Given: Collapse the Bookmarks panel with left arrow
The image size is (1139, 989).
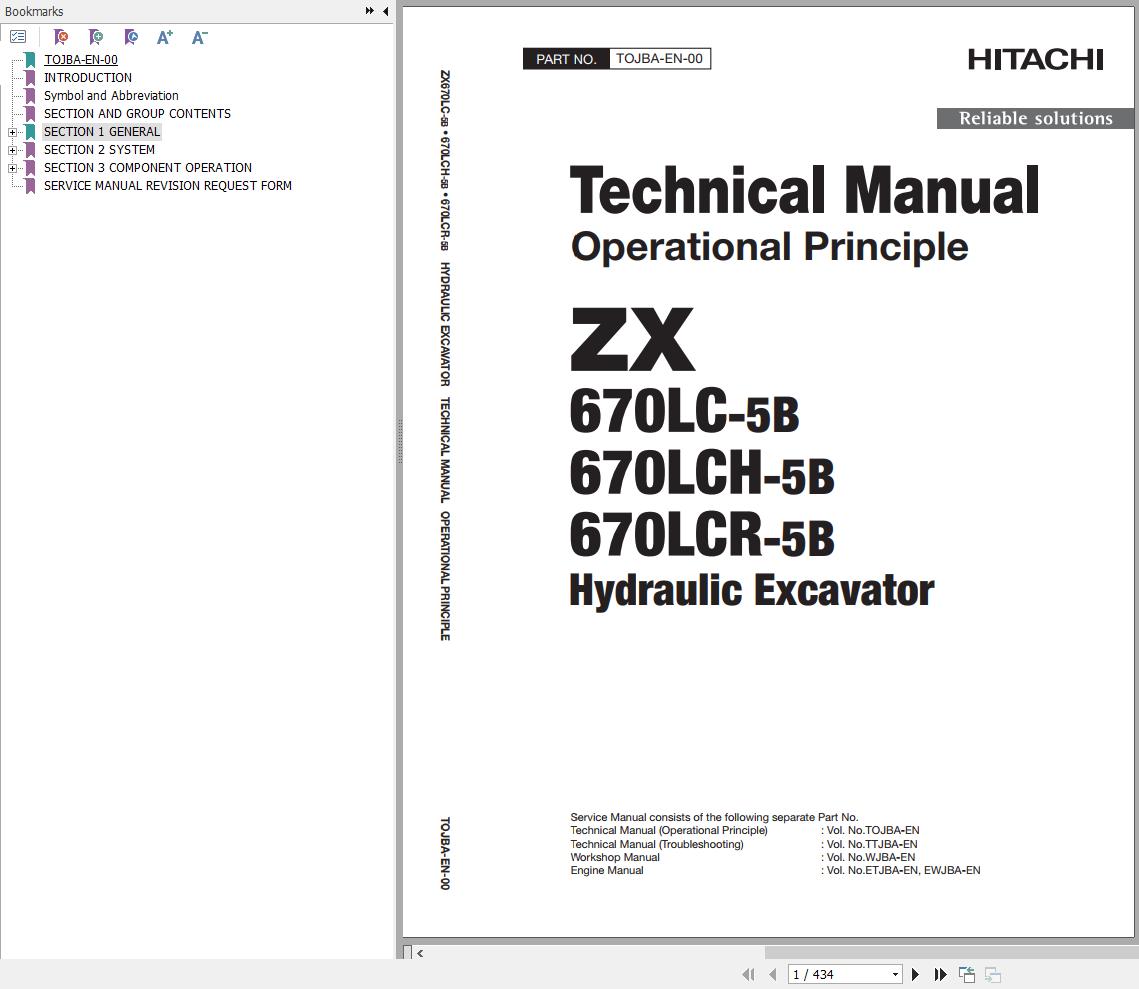Looking at the screenshot, I should coord(385,11).
